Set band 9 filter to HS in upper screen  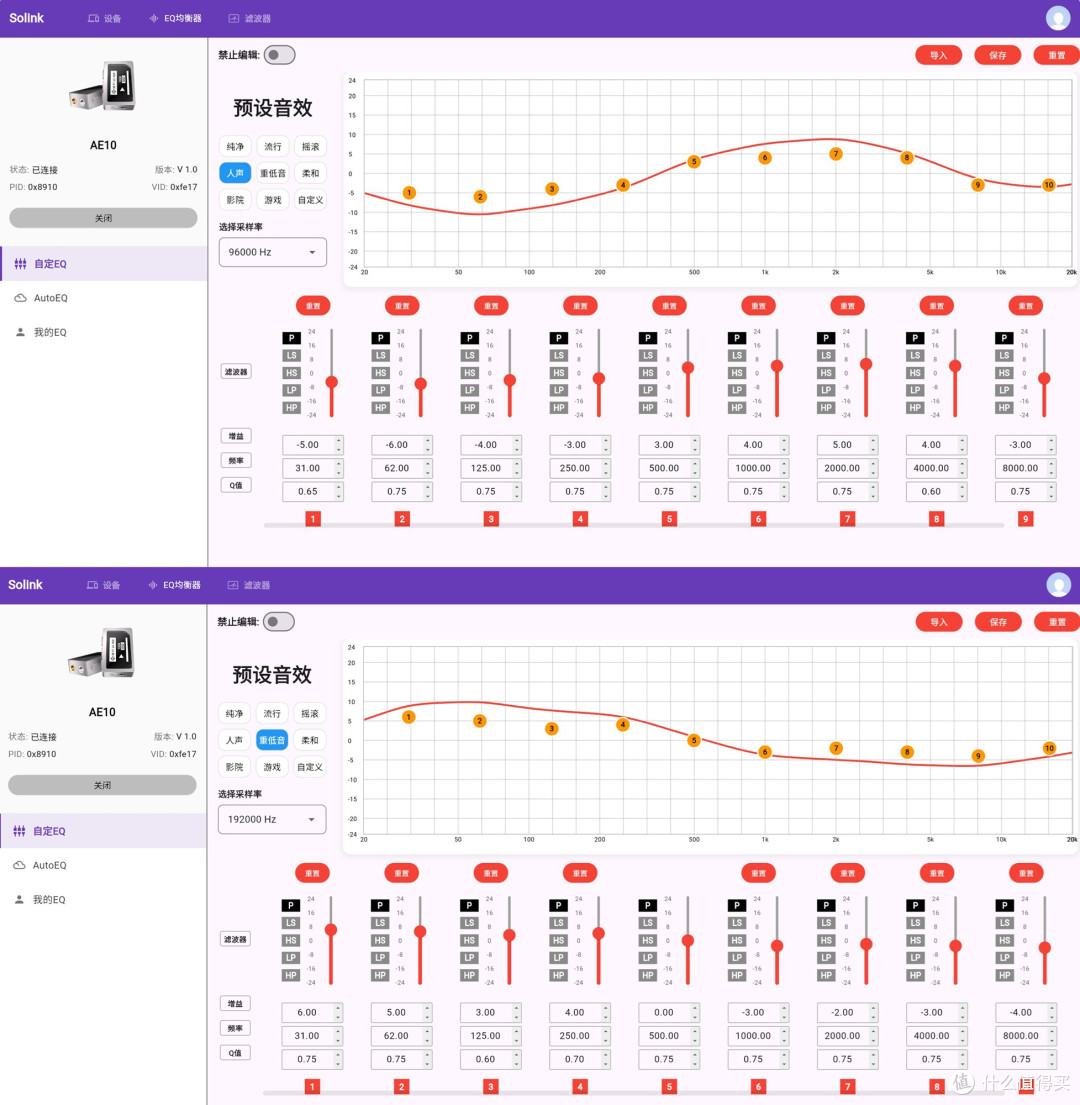tap(1004, 373)
